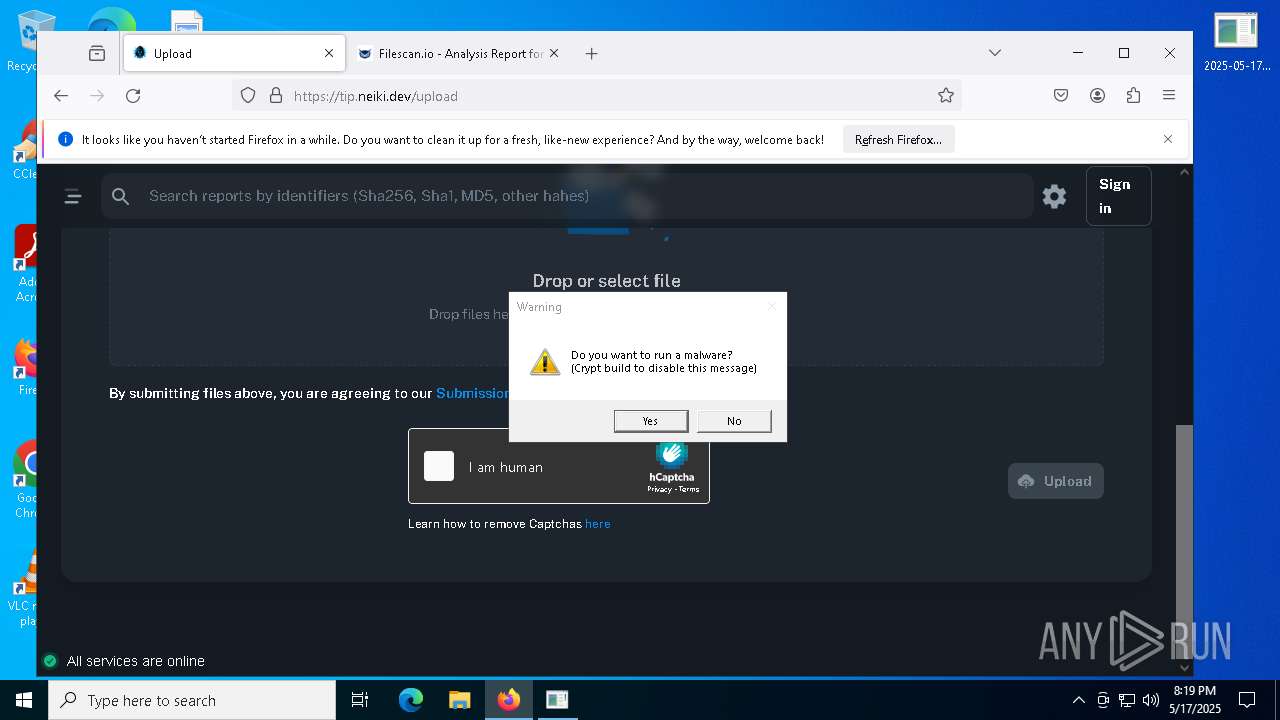1280x720 pixels.
Task: Click the magnifier search icon
Action: (121, 196)
